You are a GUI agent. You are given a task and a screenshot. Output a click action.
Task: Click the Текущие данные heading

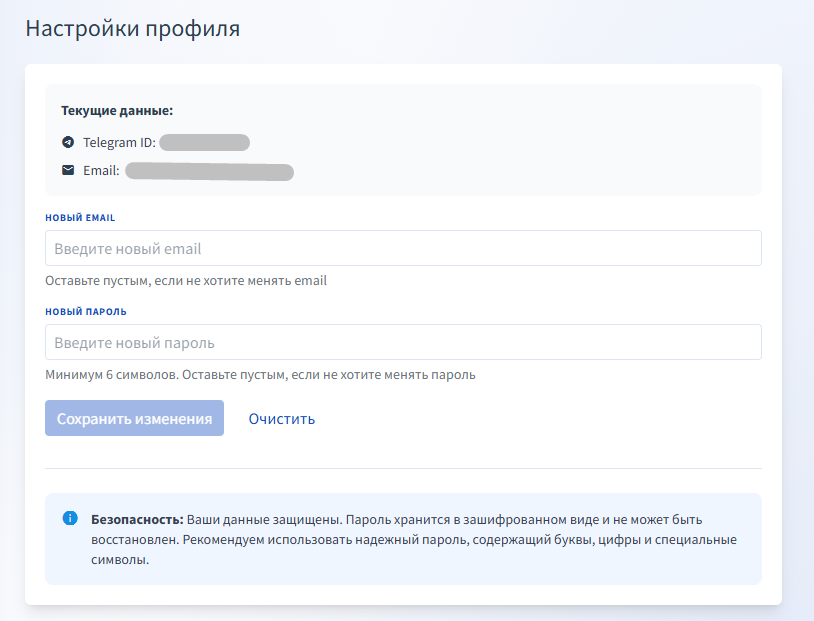117,110
